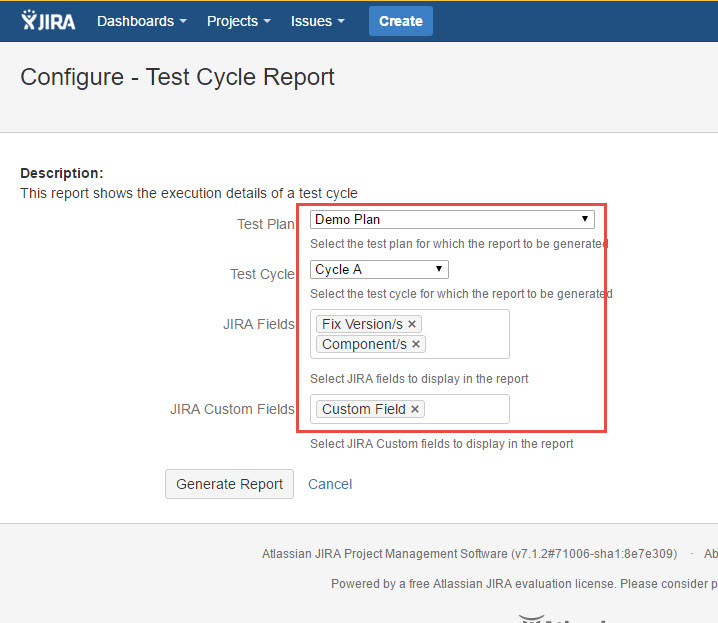Click the Generate Report button
Screen dimensions: 718x623
coord(230,484)
